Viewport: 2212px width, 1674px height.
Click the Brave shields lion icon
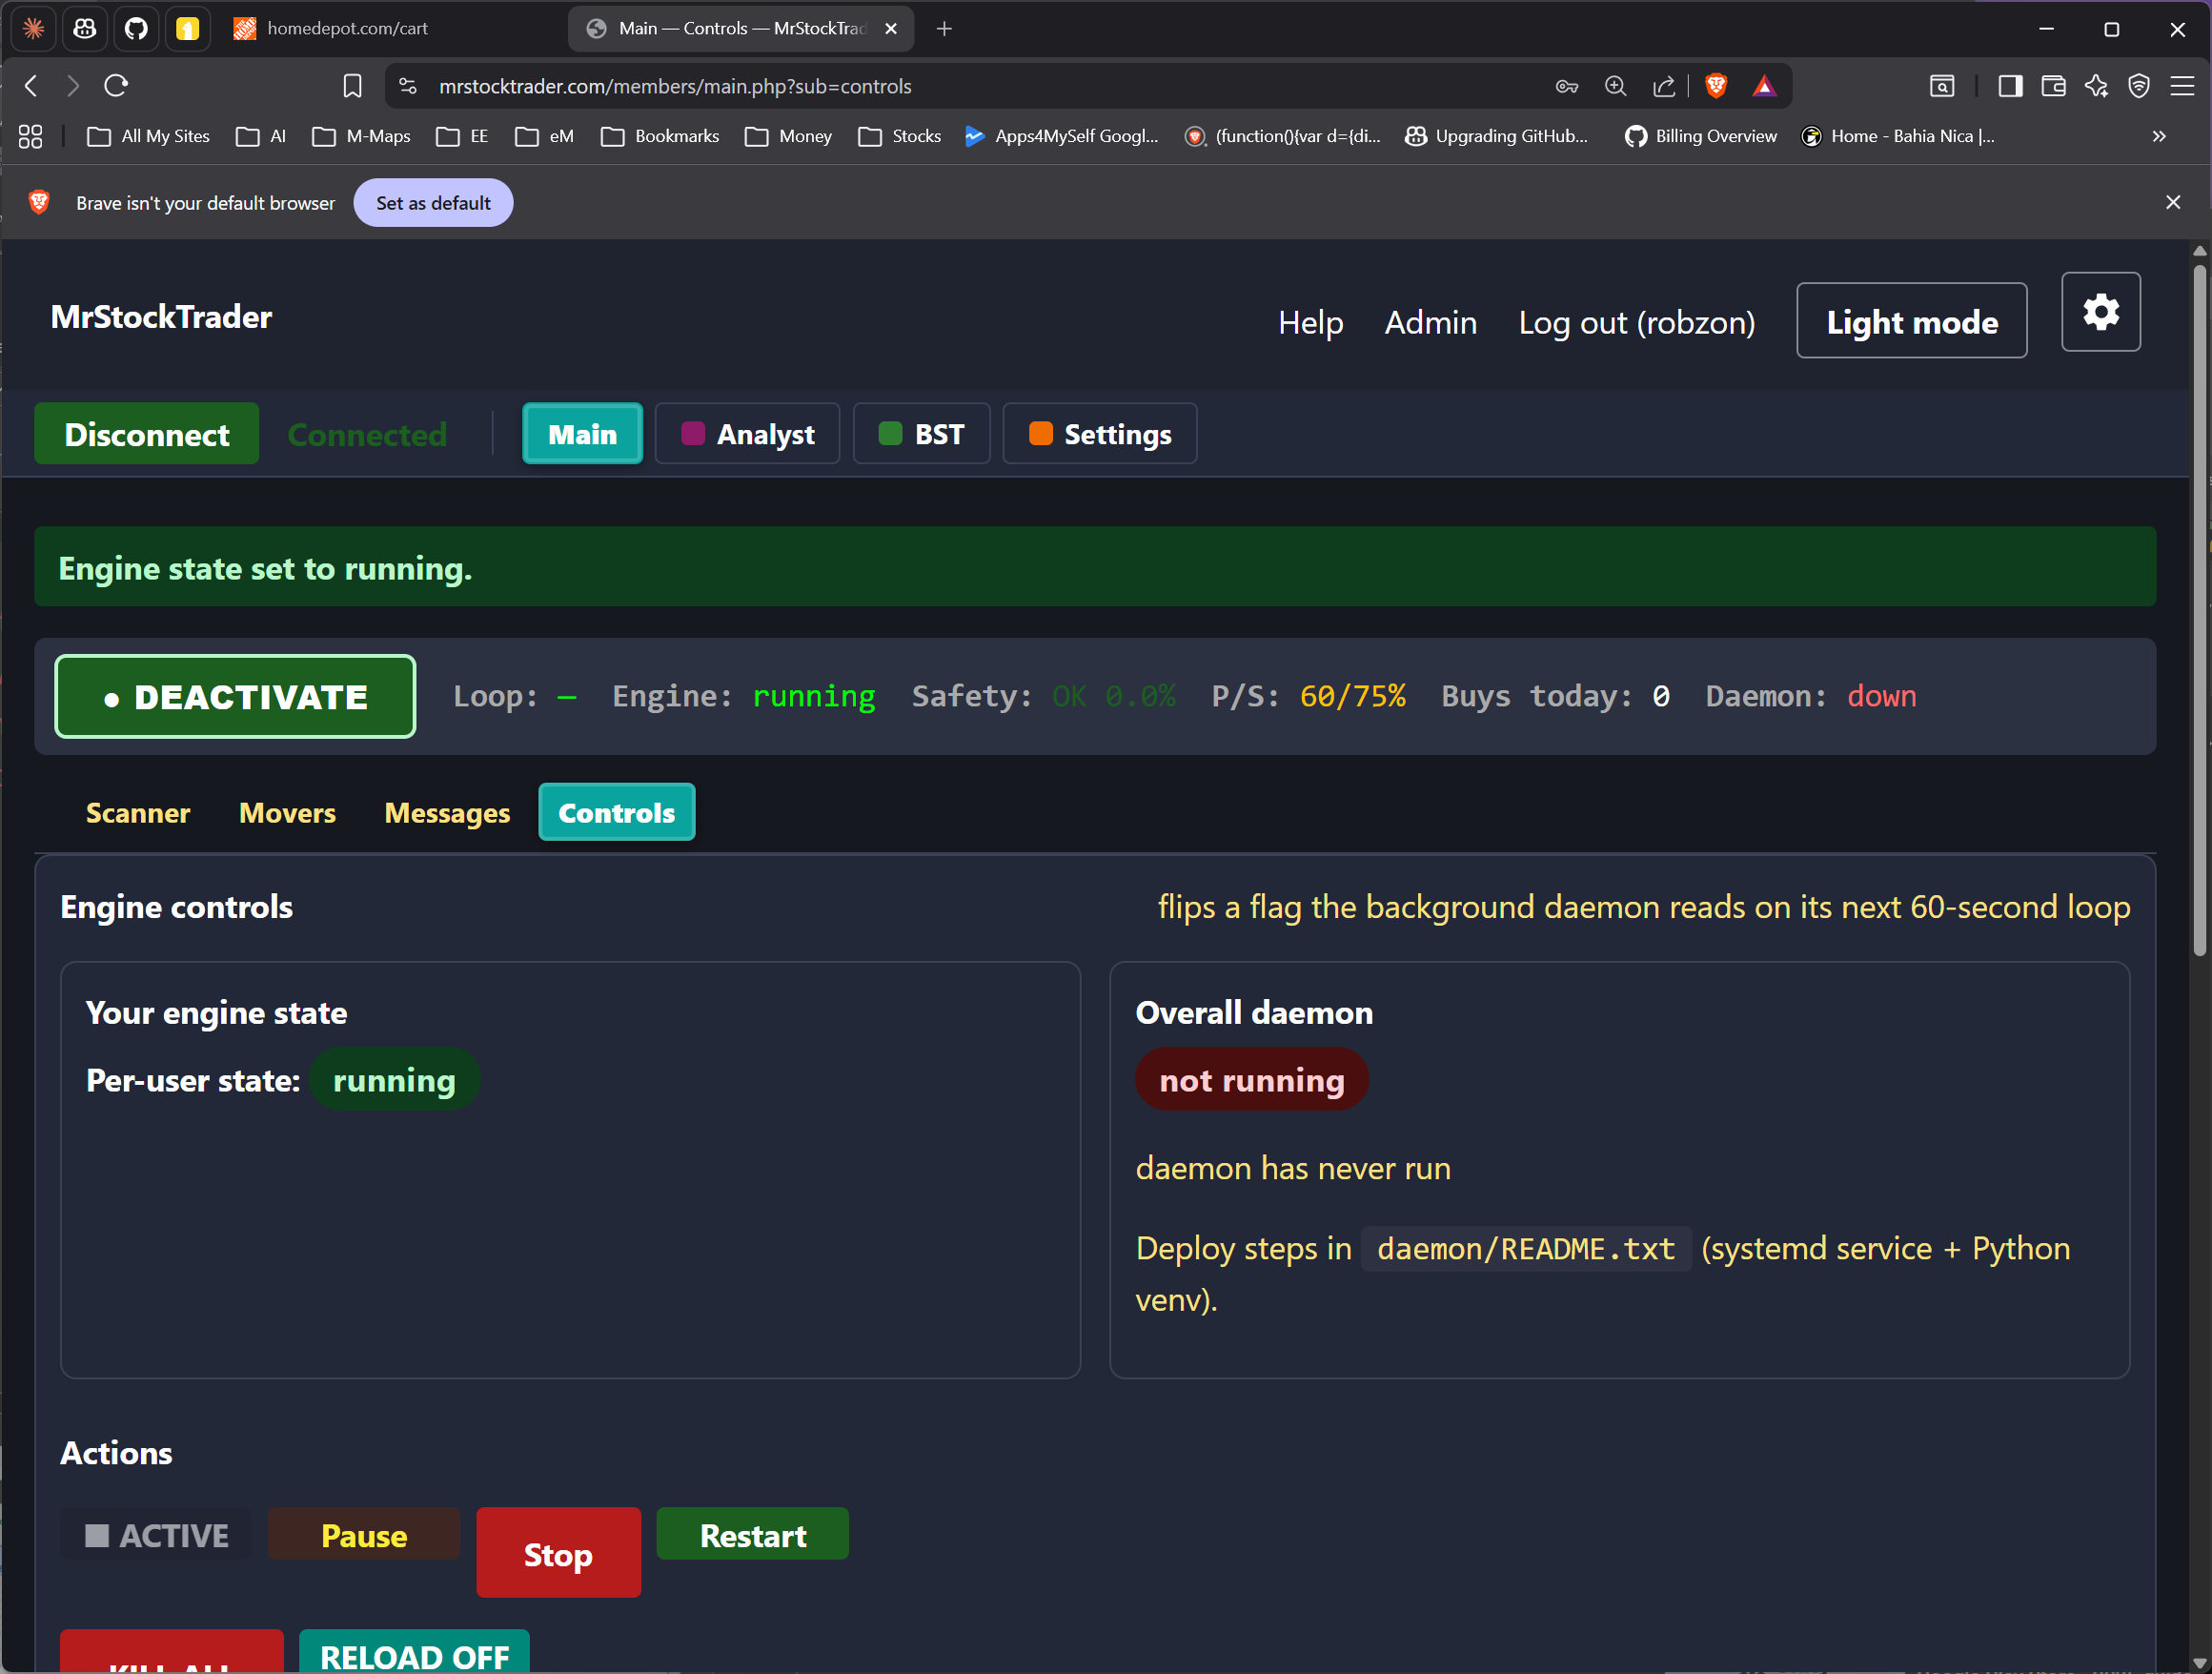tap(1716, 86)
